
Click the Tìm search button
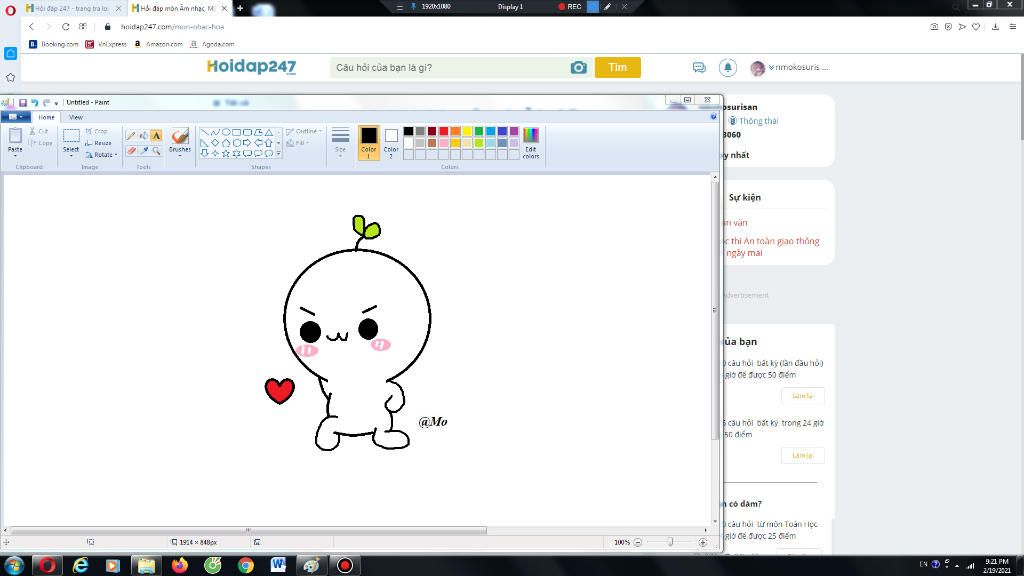click(x=617, y=67)
